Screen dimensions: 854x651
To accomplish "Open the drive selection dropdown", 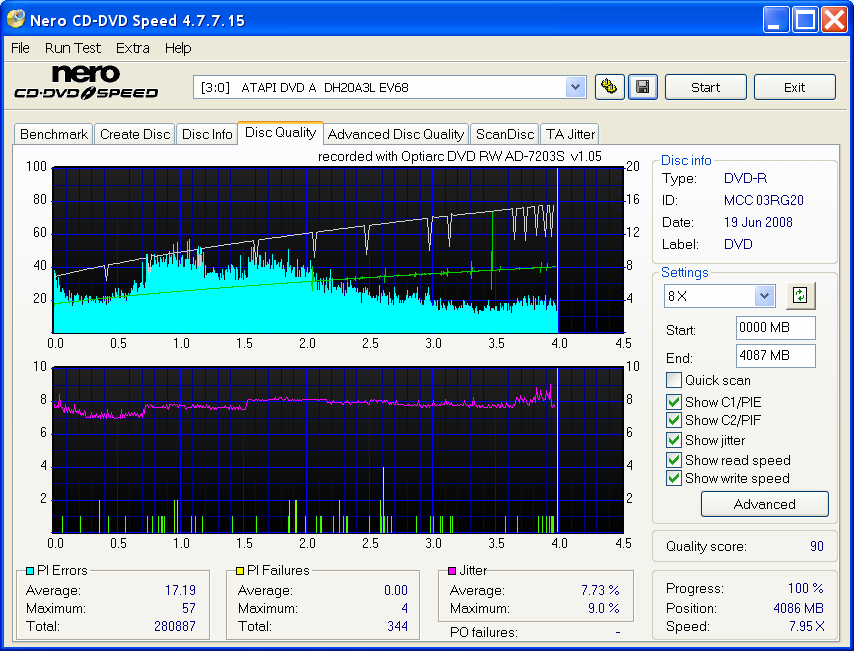I will point(575,87).
